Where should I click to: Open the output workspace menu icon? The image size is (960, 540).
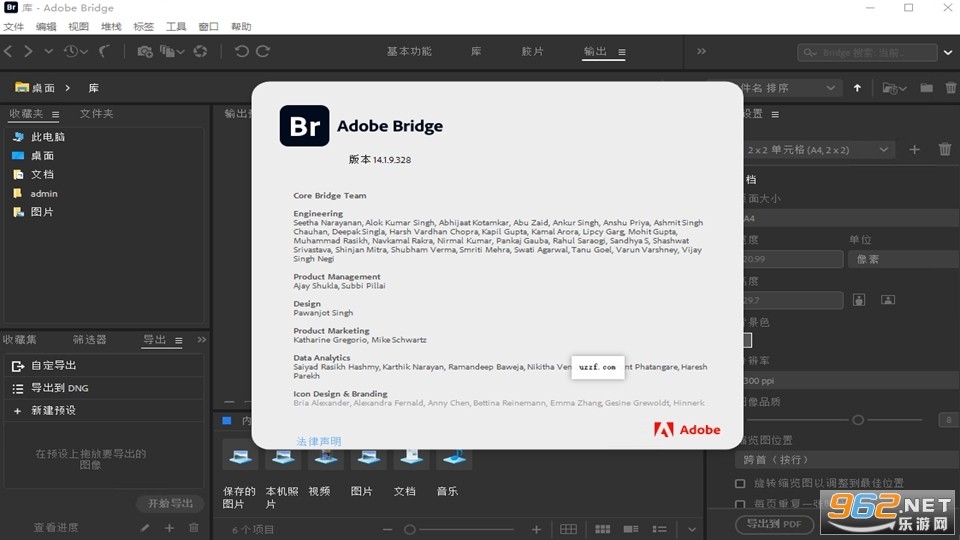click(x=622, y=52)
